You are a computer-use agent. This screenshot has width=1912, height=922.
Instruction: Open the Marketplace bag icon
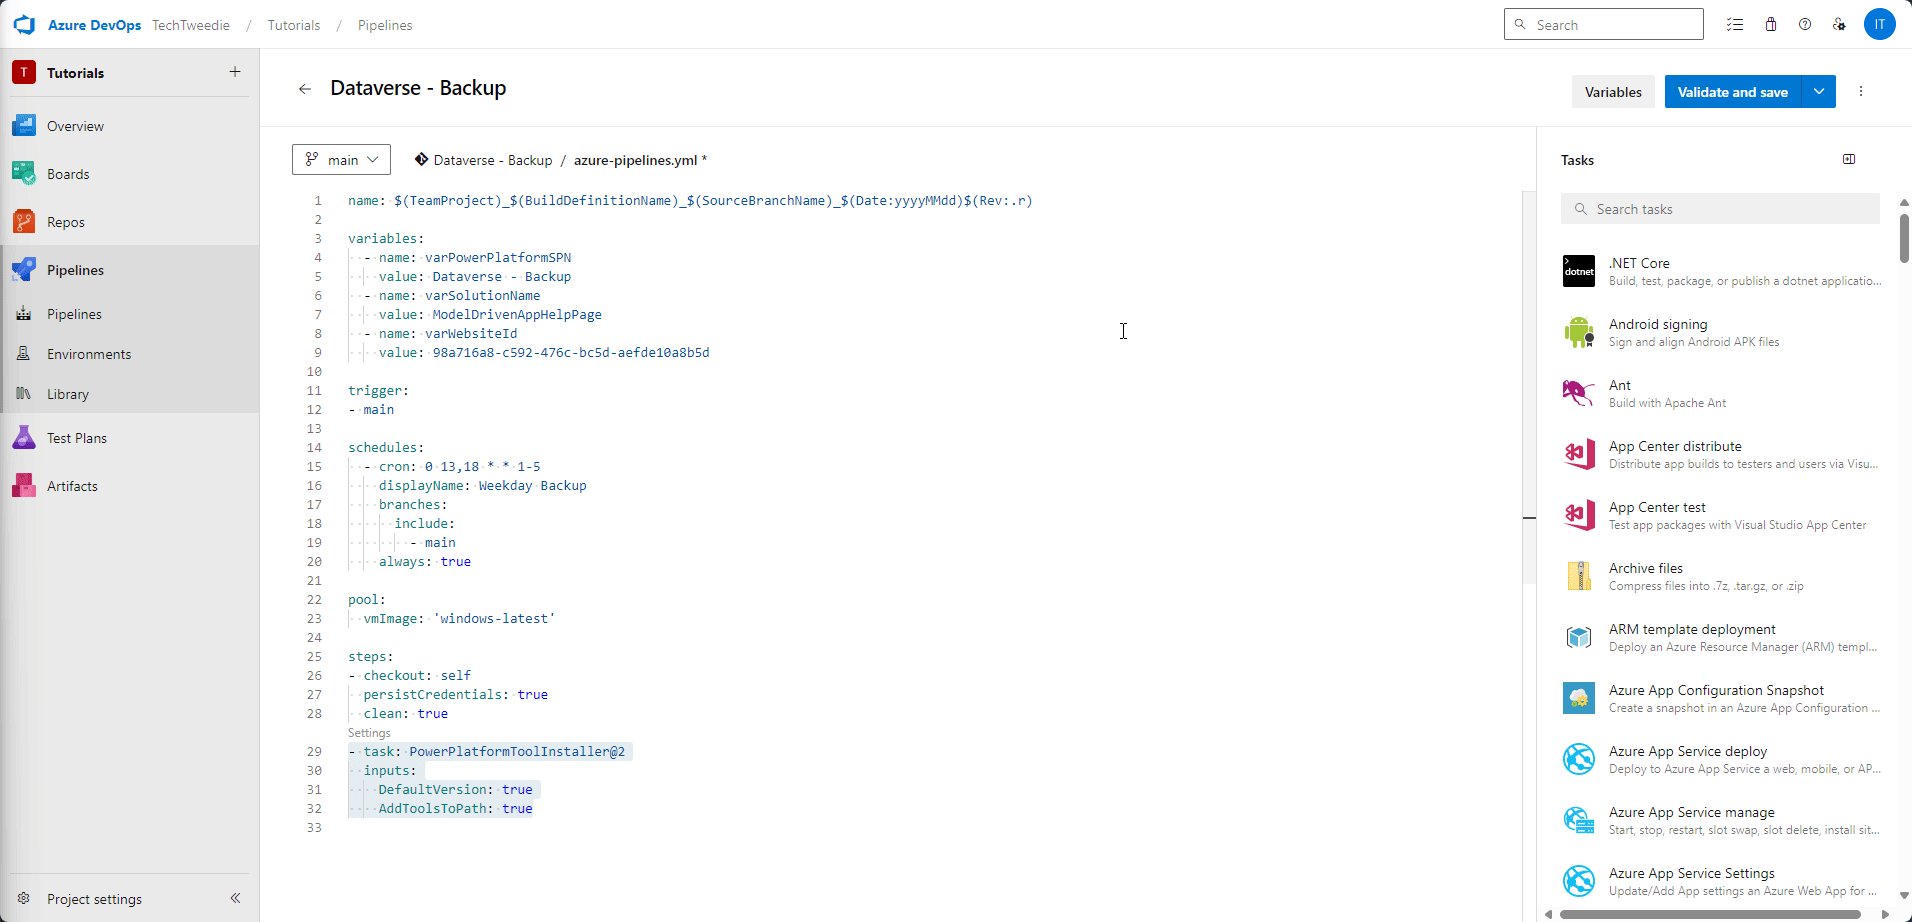tap(1770, 24)
